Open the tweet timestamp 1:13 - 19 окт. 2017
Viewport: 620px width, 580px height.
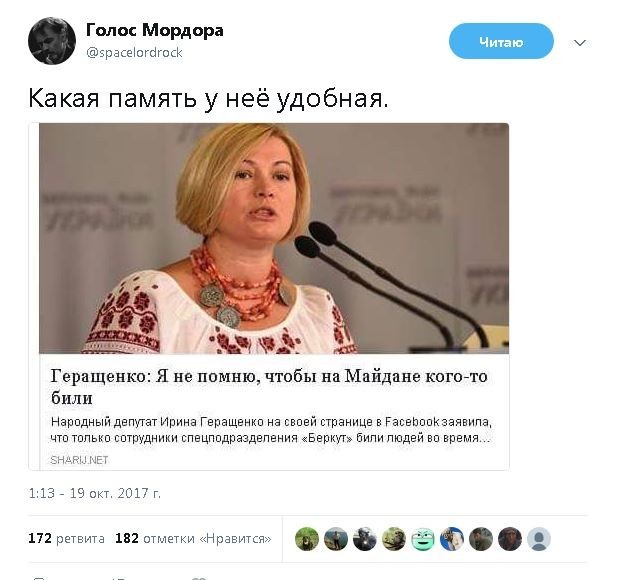[x=95, y=493]
